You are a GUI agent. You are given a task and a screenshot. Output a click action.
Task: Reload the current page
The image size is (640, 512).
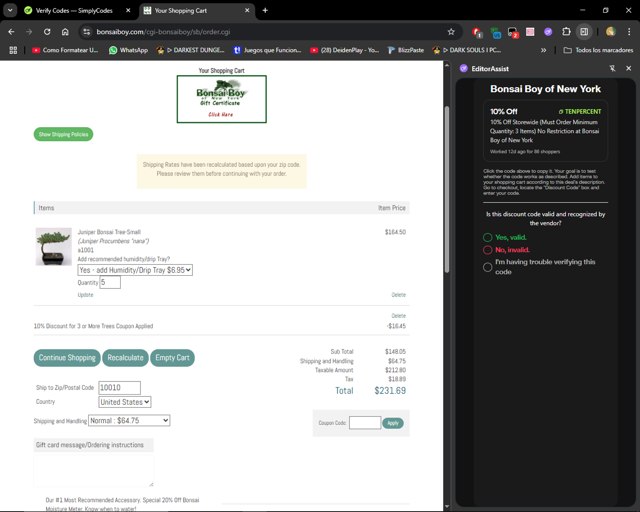coord(47,31)
